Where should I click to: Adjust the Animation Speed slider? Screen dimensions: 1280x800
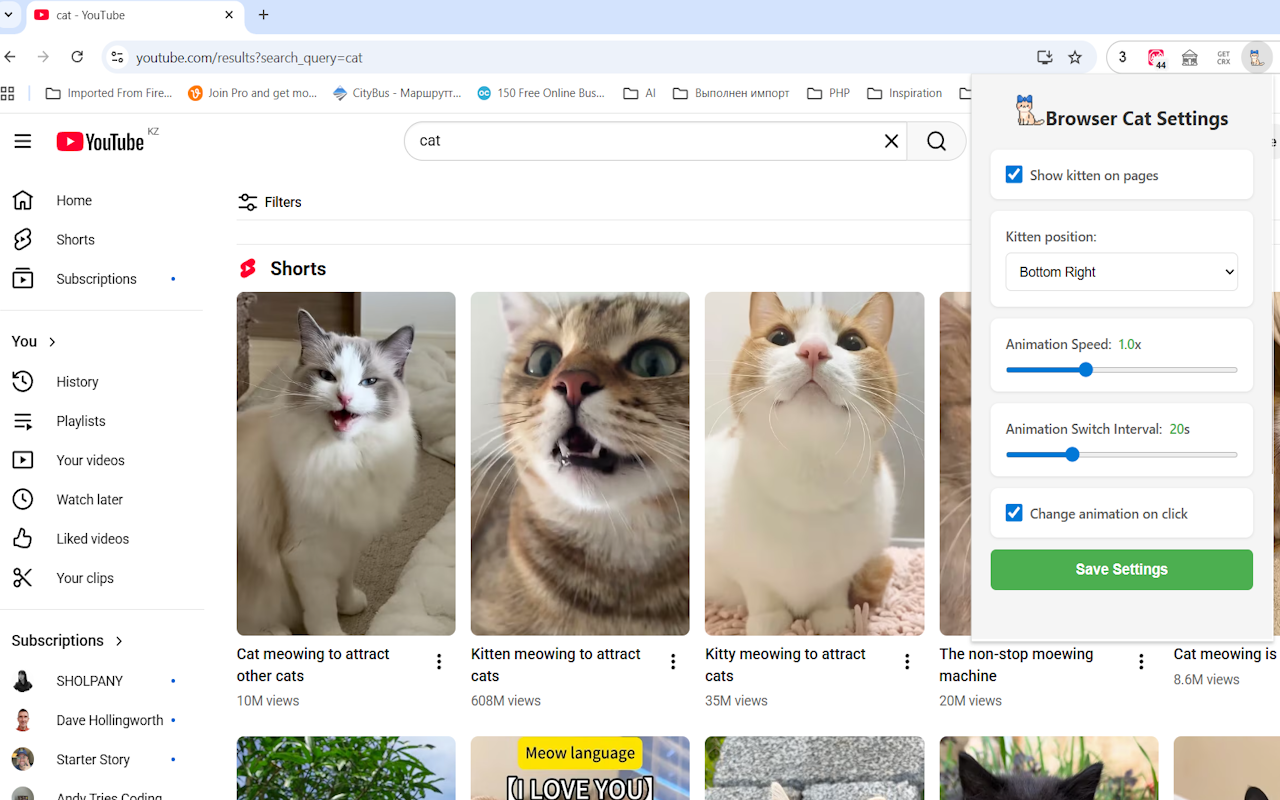pyautogui.click(x=1121, y=370)
